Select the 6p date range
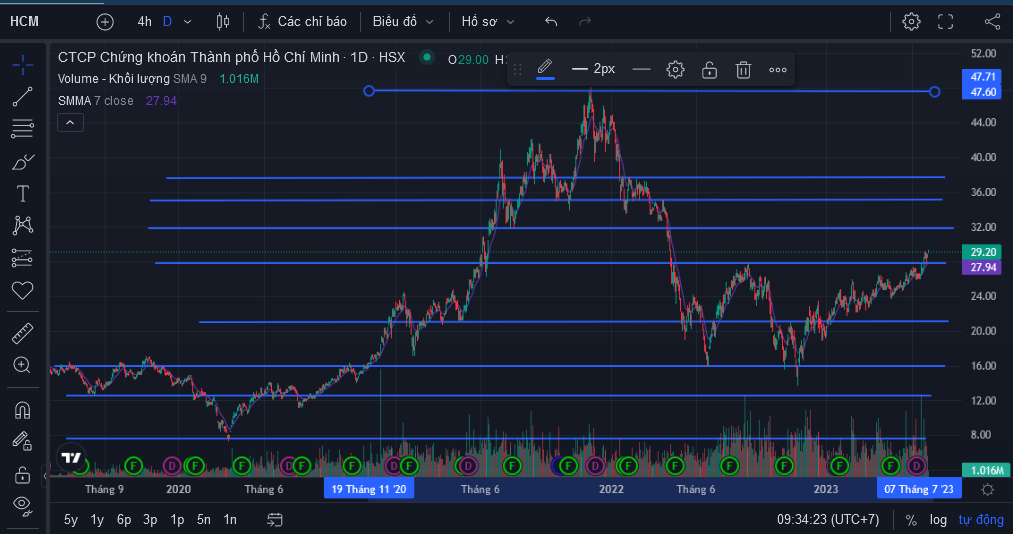This screenshot has width=1013, height=534. 124,520
